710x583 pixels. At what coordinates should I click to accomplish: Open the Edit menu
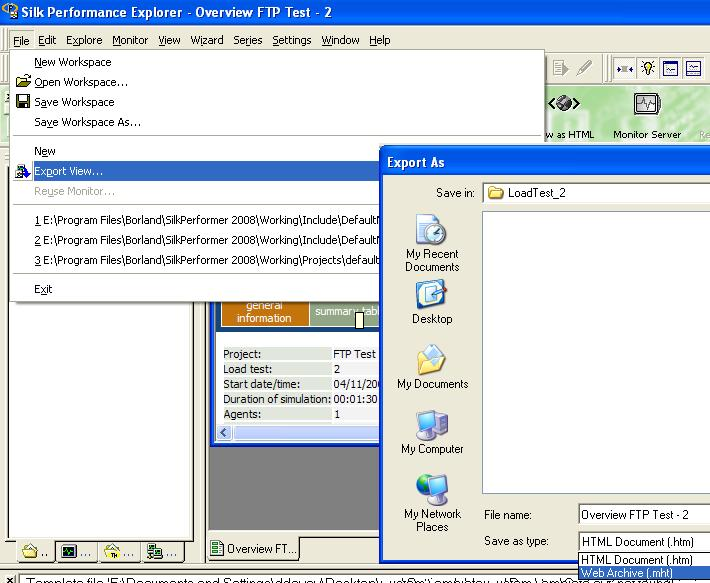tap(47, 40)
